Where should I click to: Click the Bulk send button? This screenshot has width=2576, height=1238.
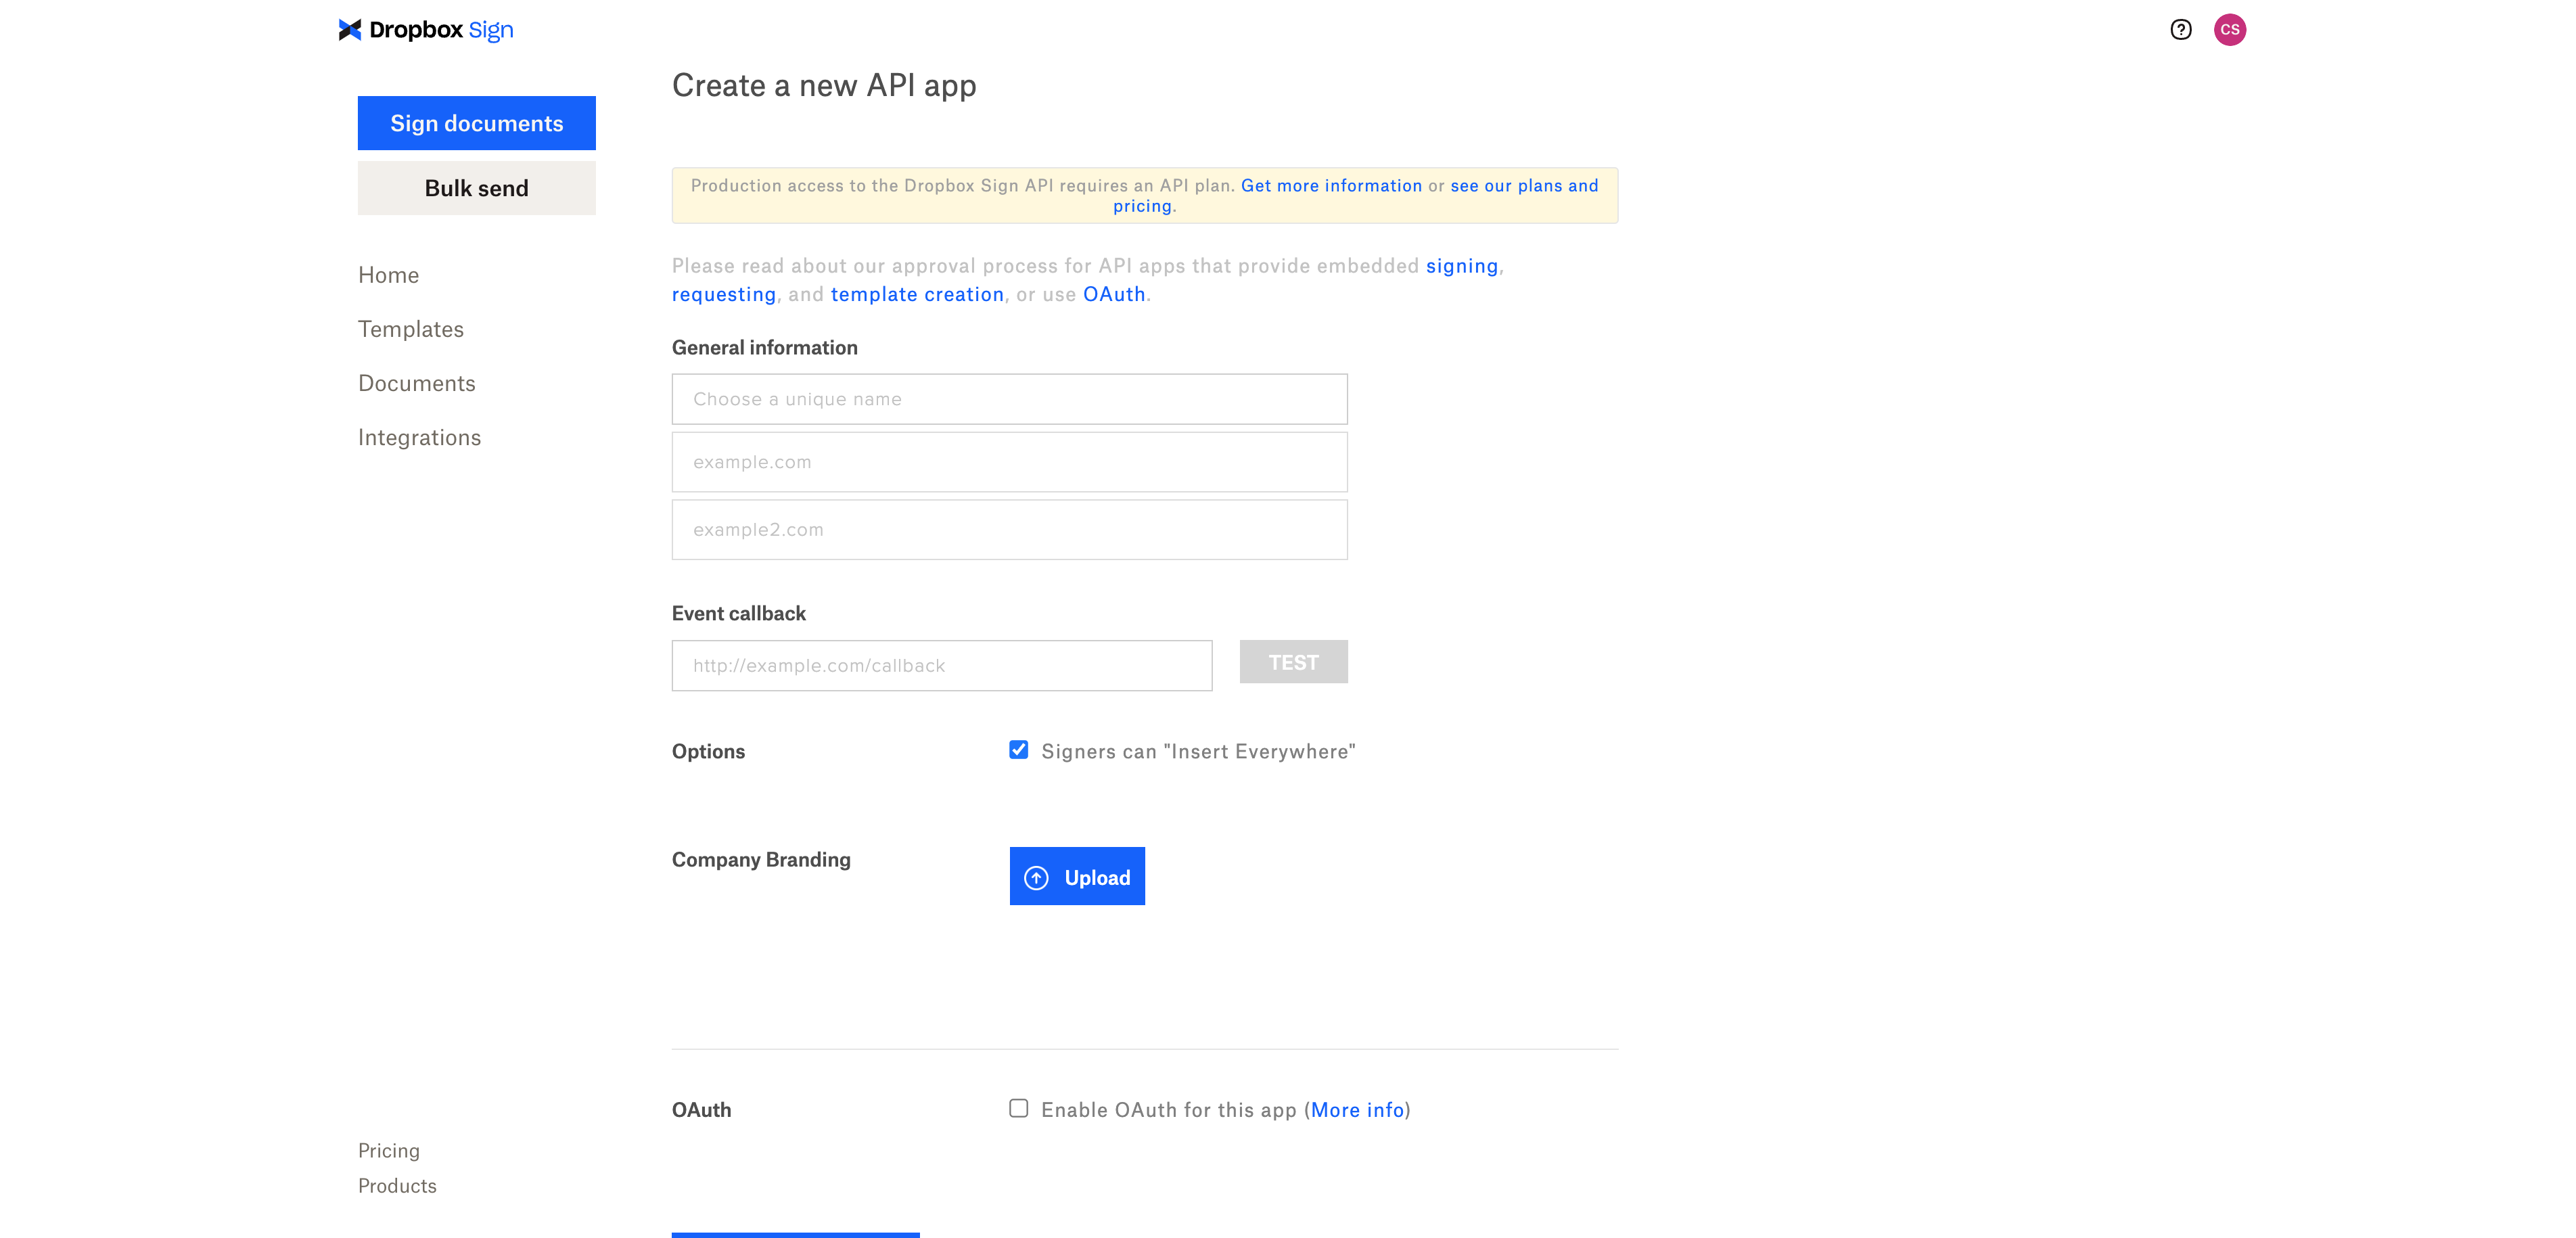pyautogui.click(x=477, y=187)
